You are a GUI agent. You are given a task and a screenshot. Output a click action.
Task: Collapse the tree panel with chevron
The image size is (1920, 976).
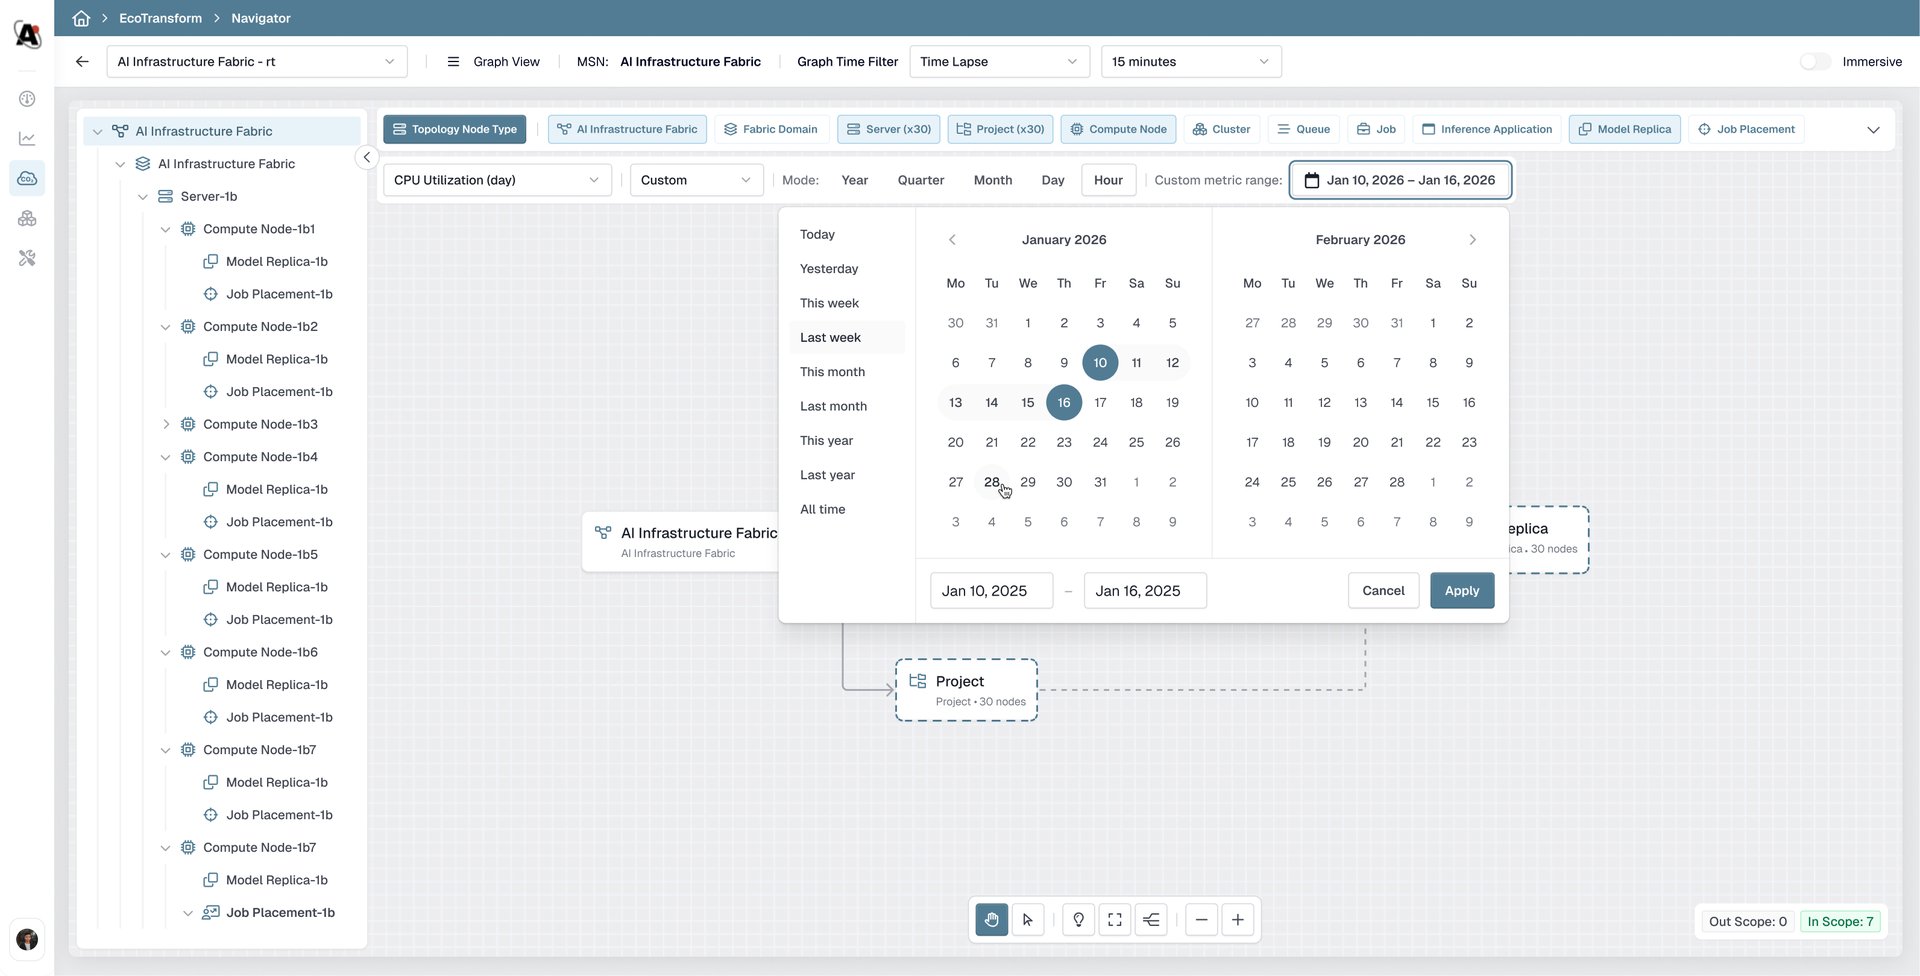point(367,157)
